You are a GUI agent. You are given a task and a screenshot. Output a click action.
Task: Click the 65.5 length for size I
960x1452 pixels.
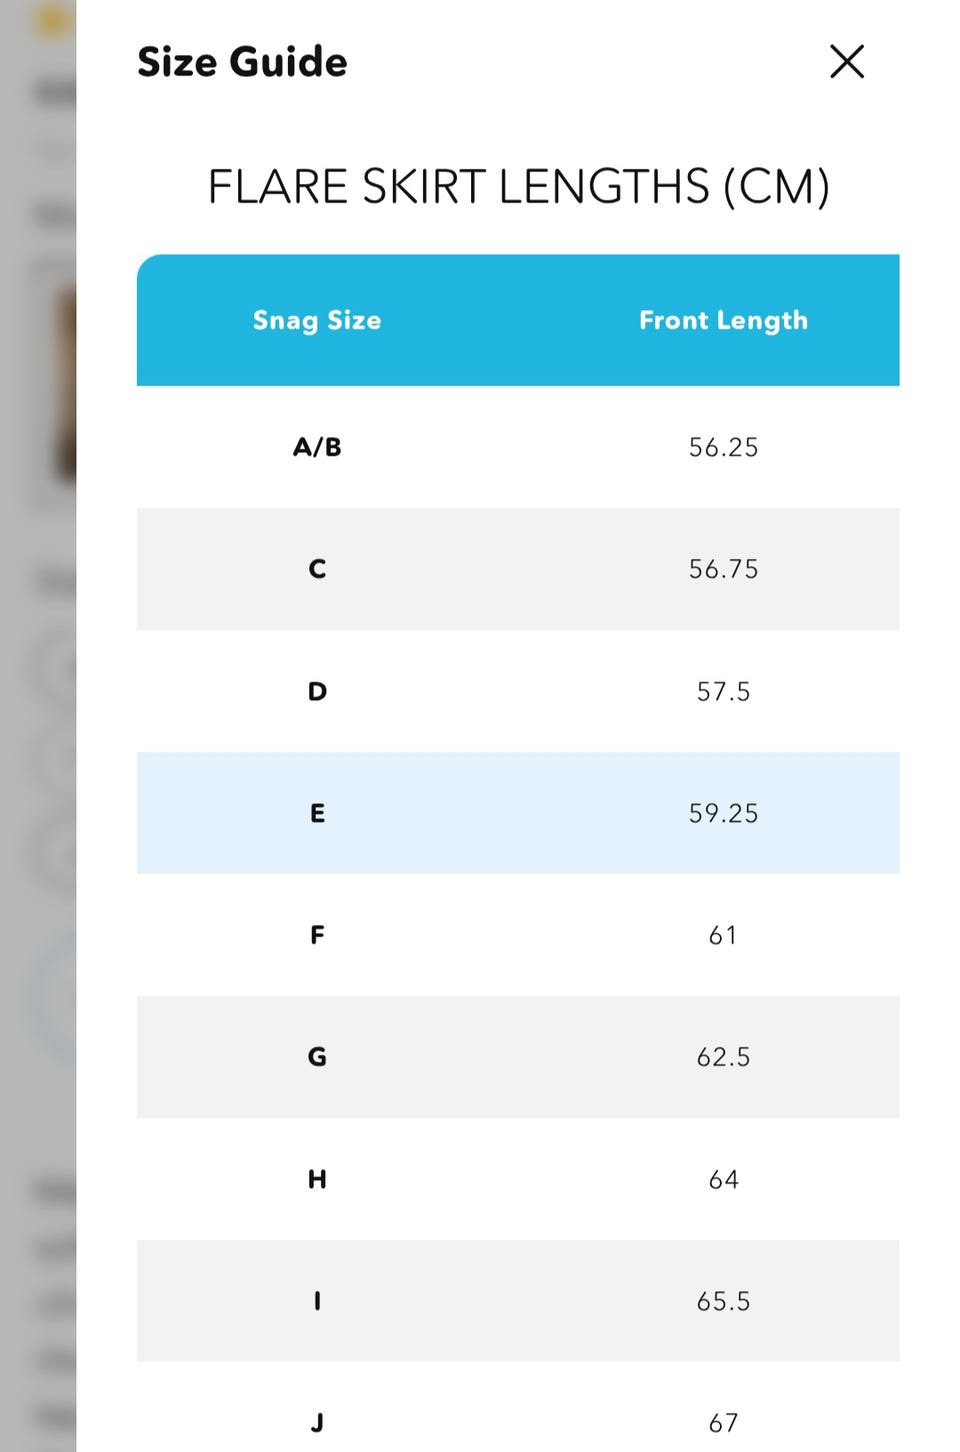click(x=723, y=1301)
